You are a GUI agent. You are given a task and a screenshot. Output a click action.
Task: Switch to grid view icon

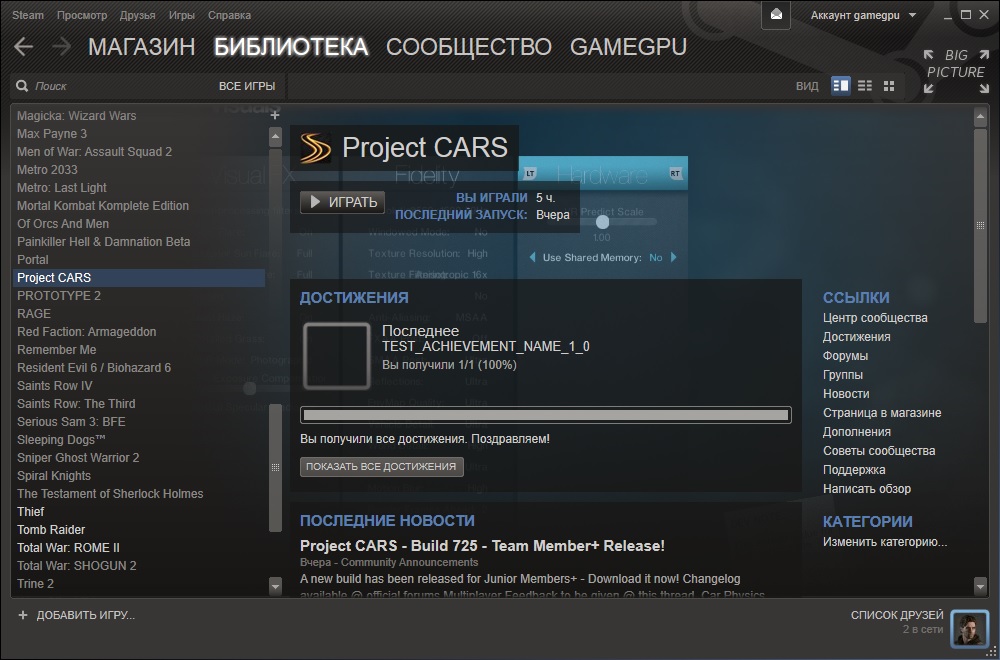point(889,85)
